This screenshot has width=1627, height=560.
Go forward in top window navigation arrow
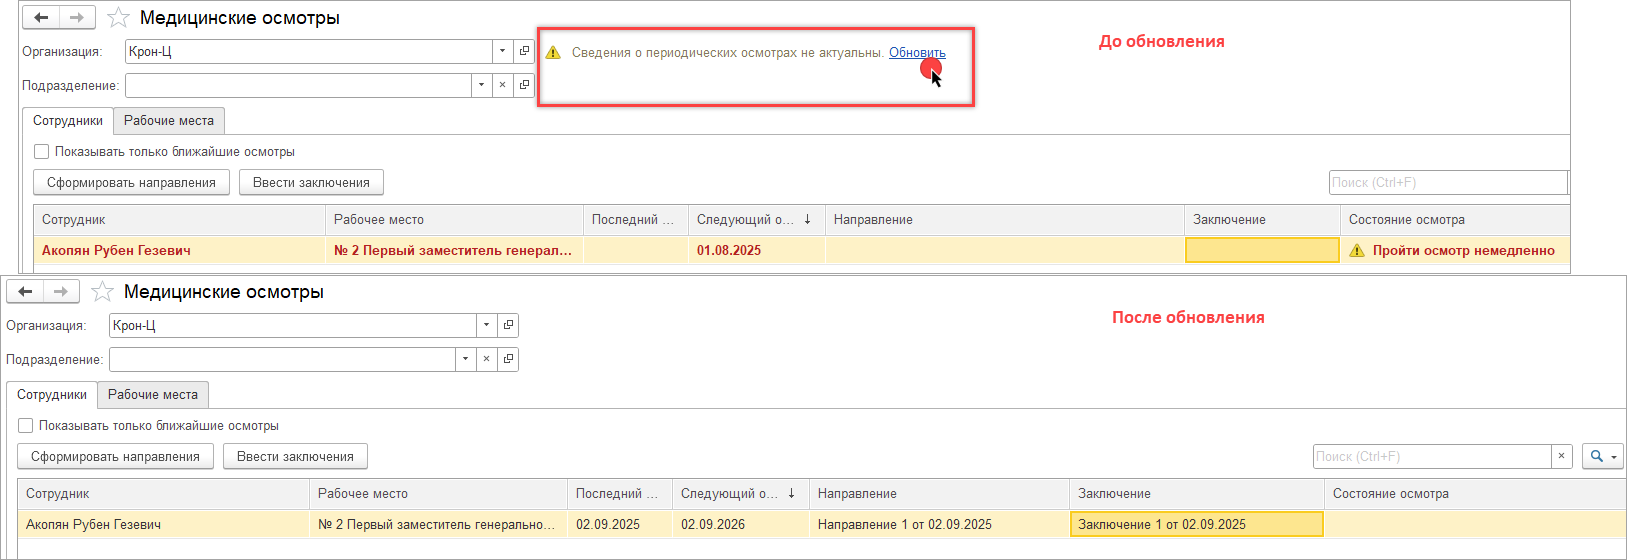click(x=77, y=18)
